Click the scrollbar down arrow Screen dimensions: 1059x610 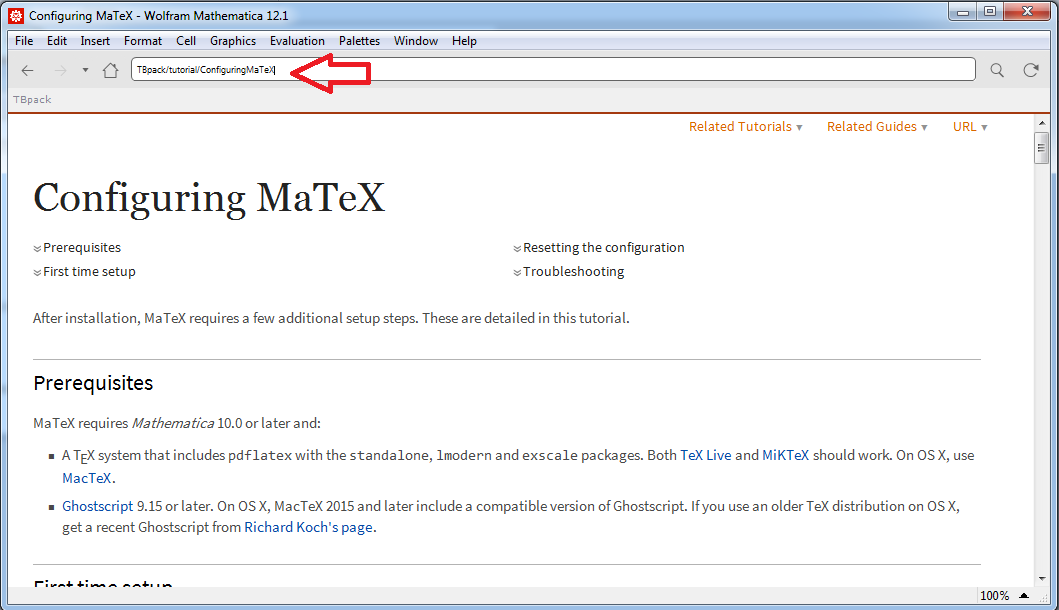pos(1041,579)
